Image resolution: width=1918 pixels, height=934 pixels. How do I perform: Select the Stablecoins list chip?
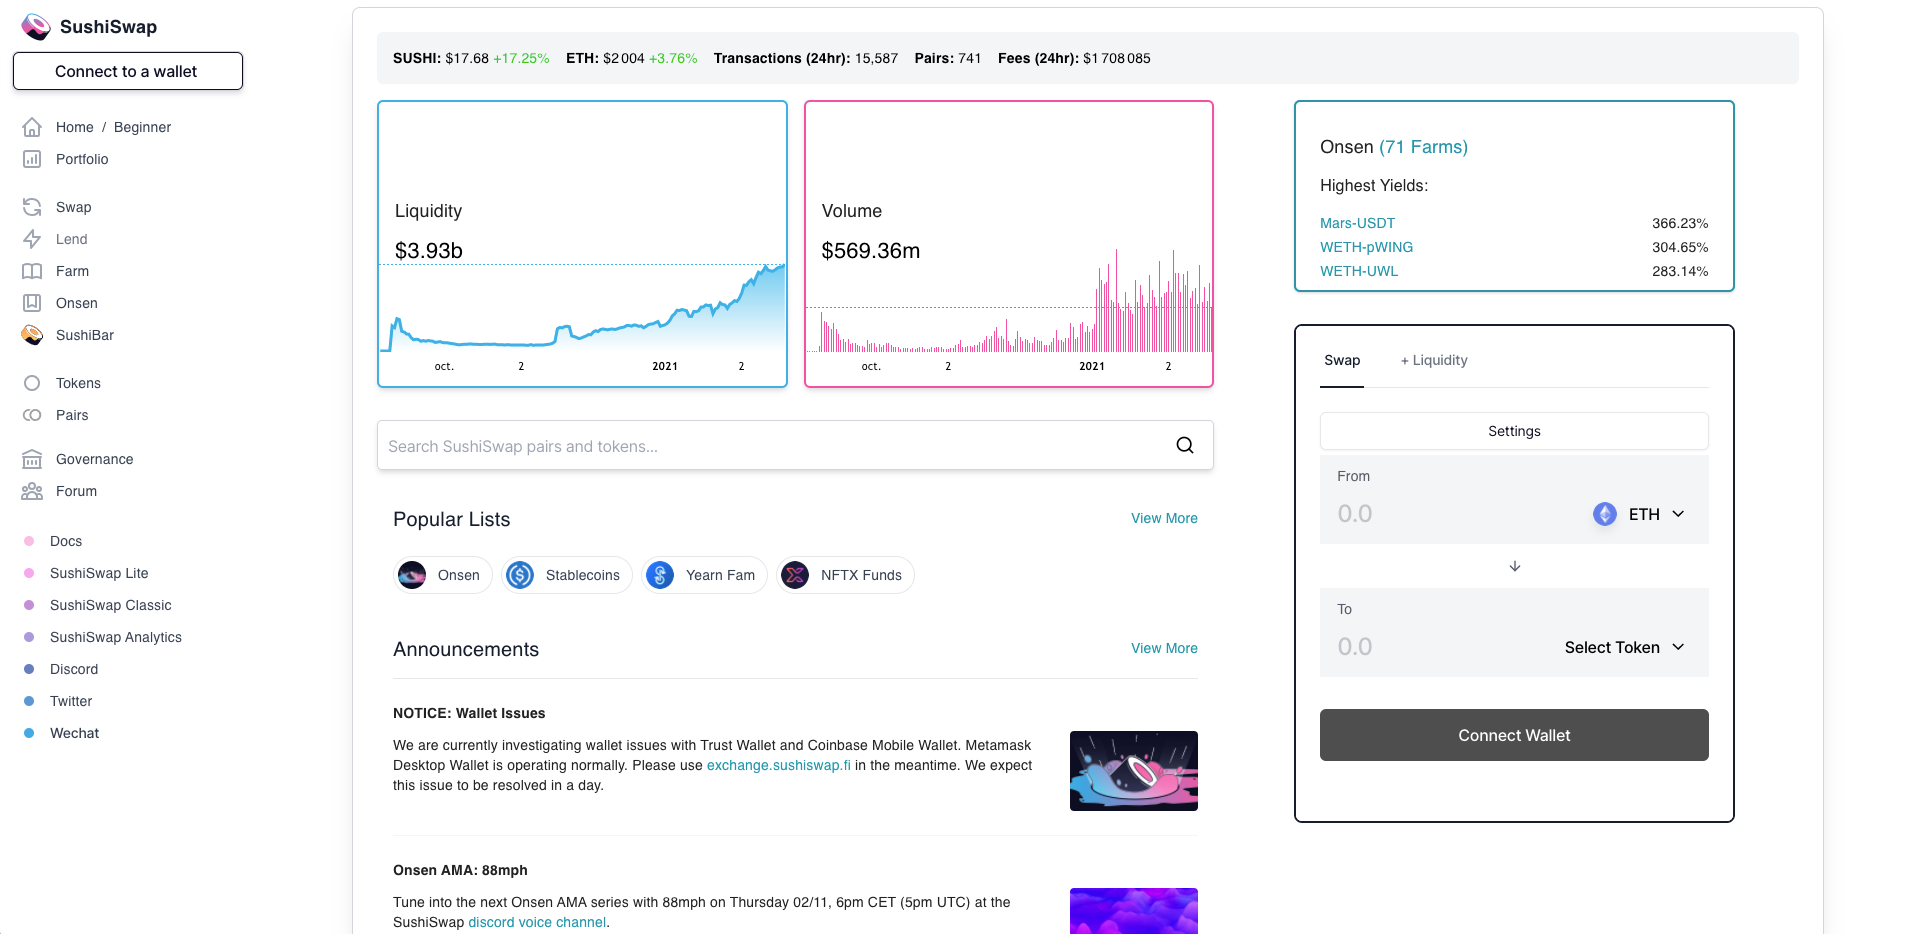567,575
